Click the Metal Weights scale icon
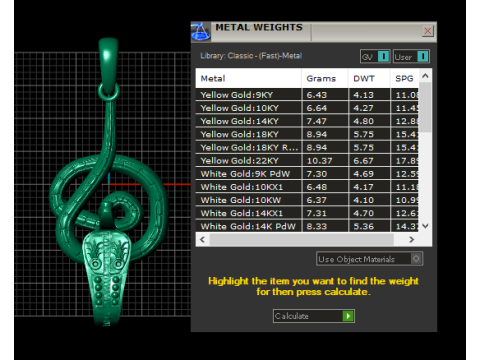480x360 pixels. (201, 32)
